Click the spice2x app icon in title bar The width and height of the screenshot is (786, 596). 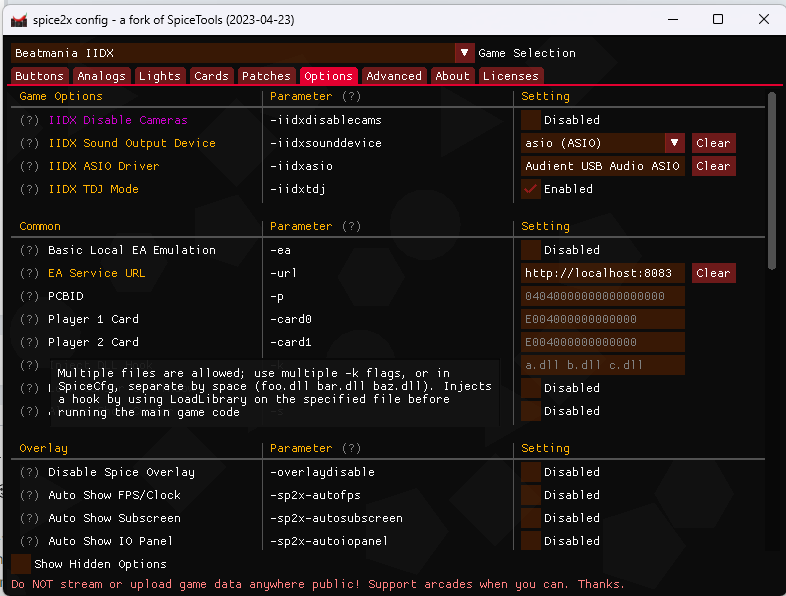18,19
